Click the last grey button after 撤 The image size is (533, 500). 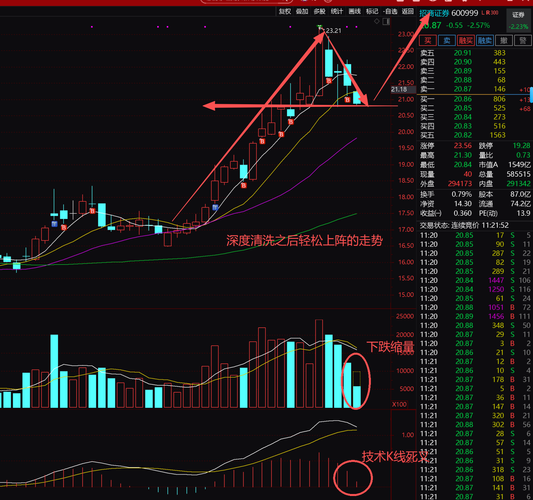523,41
